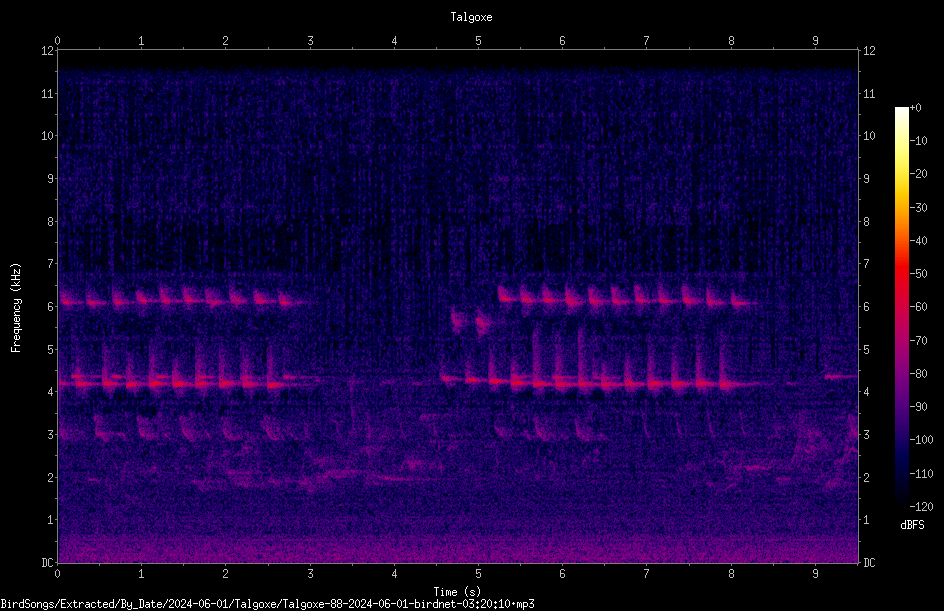
Task: Click the 9 kHz label on left axis
Action: tap(51, 178)
